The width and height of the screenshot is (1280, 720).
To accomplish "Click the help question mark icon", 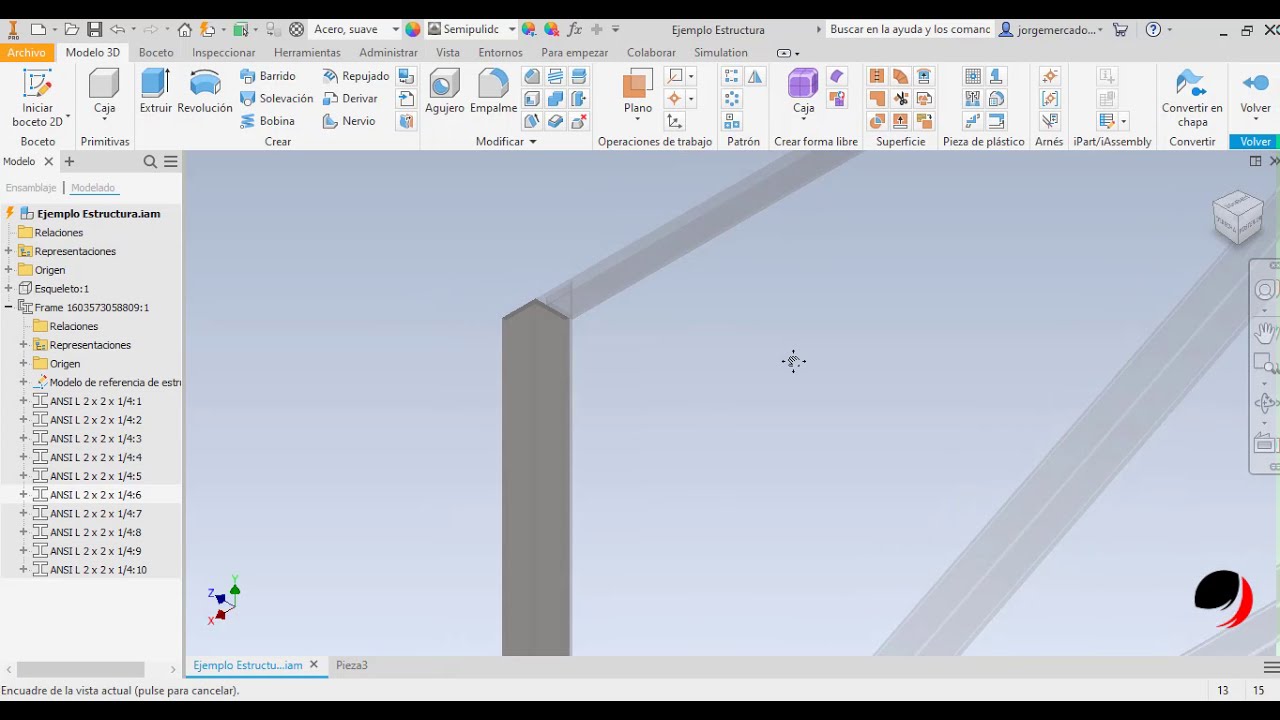I will pyautogui.click(x=1153, y=29).
